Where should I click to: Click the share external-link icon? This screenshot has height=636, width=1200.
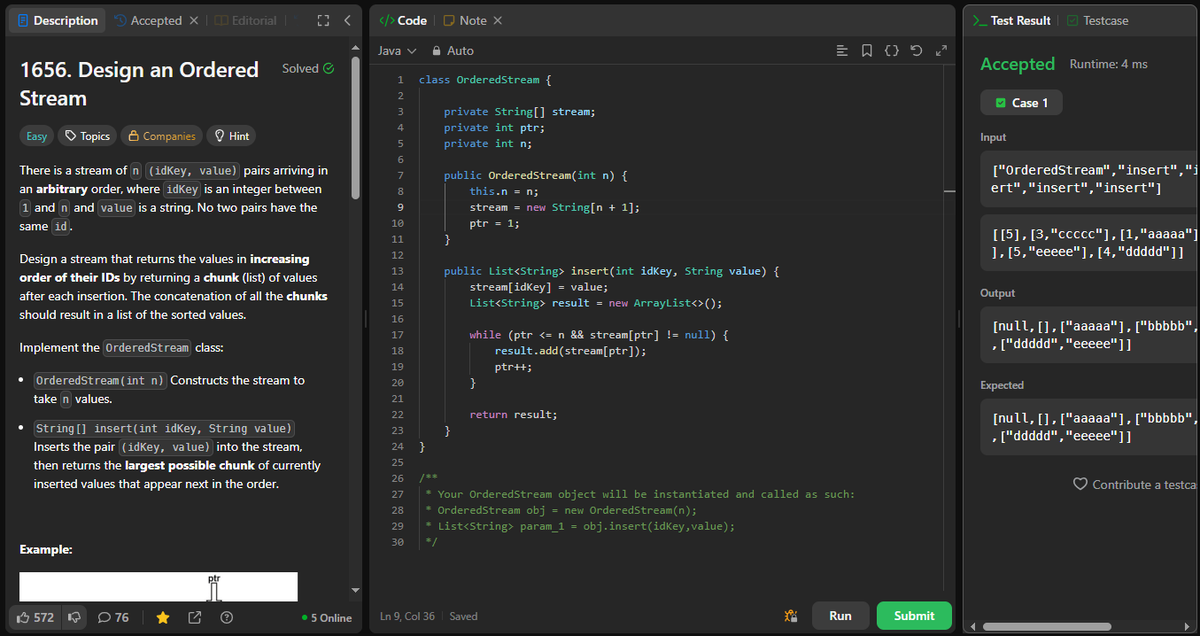(196, 617)
